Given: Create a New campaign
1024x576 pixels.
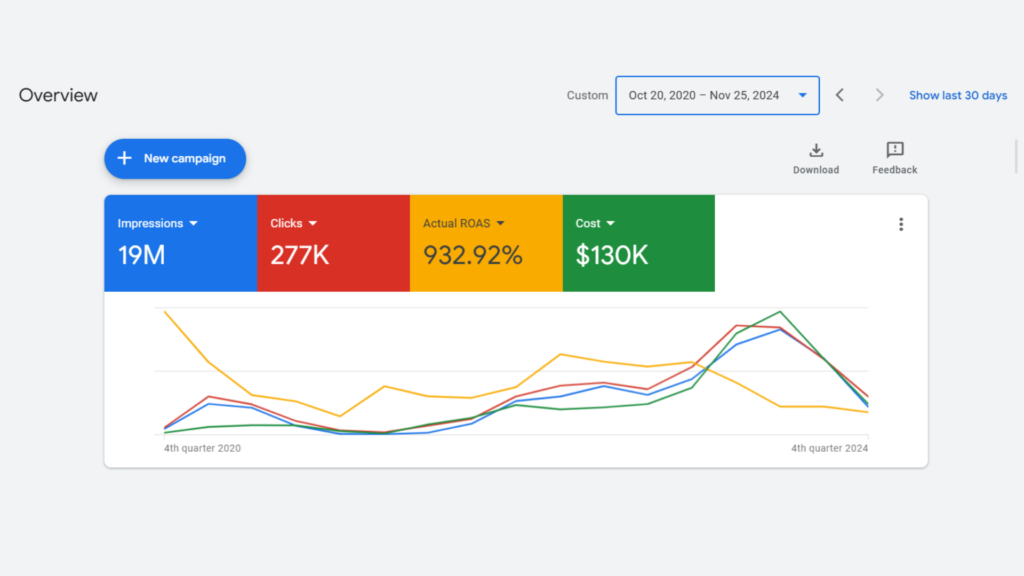Looking at the screenshot, I should 175,158.
